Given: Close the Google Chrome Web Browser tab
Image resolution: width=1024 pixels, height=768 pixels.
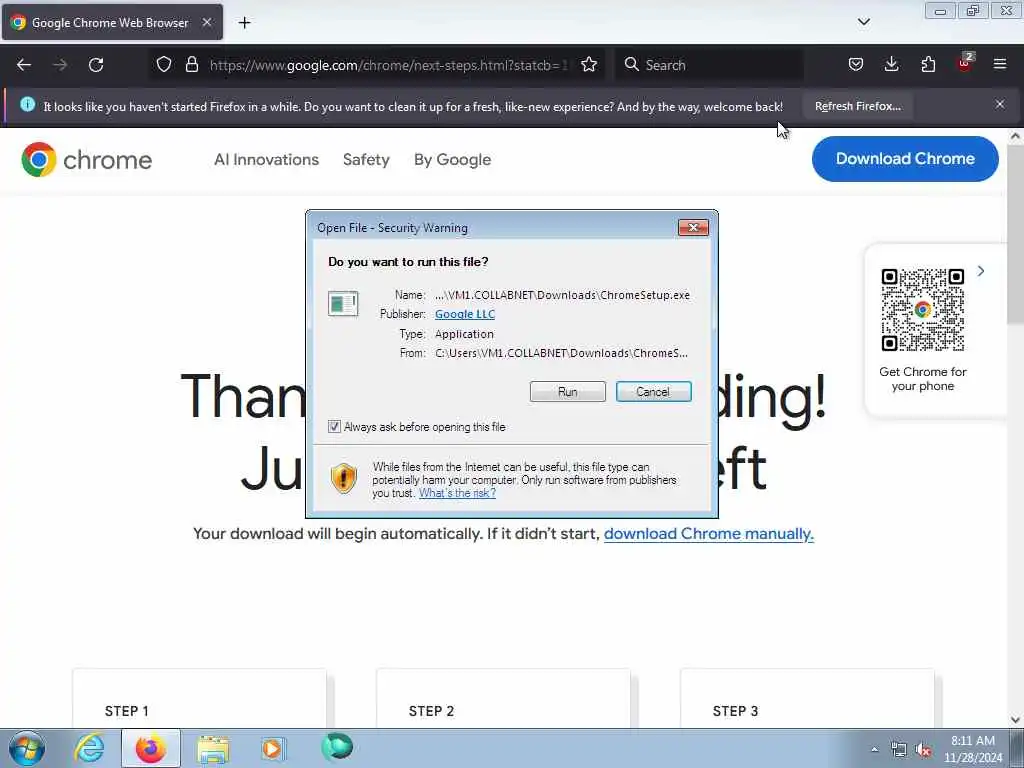Looking at the screenshot, I should tap(206, 22).
